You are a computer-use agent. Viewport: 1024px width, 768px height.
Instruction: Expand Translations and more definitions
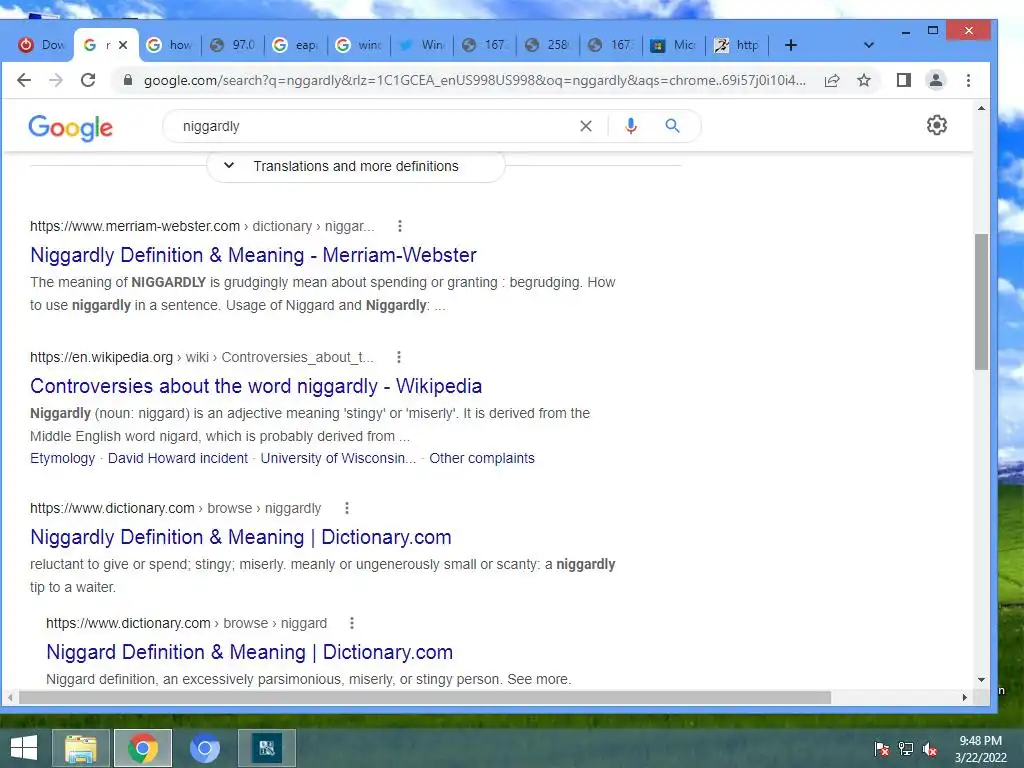pyautogui.click(x=356, y=166)
